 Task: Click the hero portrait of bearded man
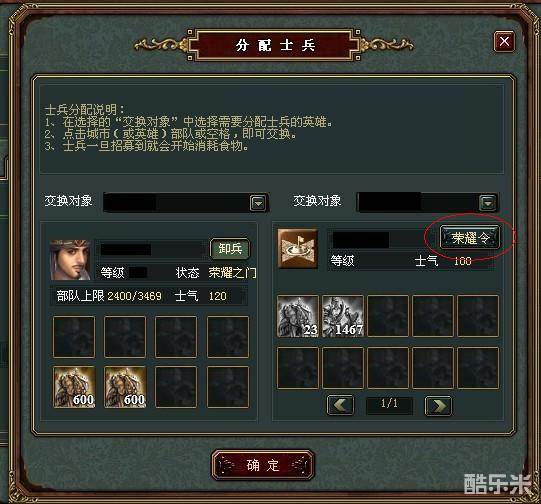click(x=70, y=259)
